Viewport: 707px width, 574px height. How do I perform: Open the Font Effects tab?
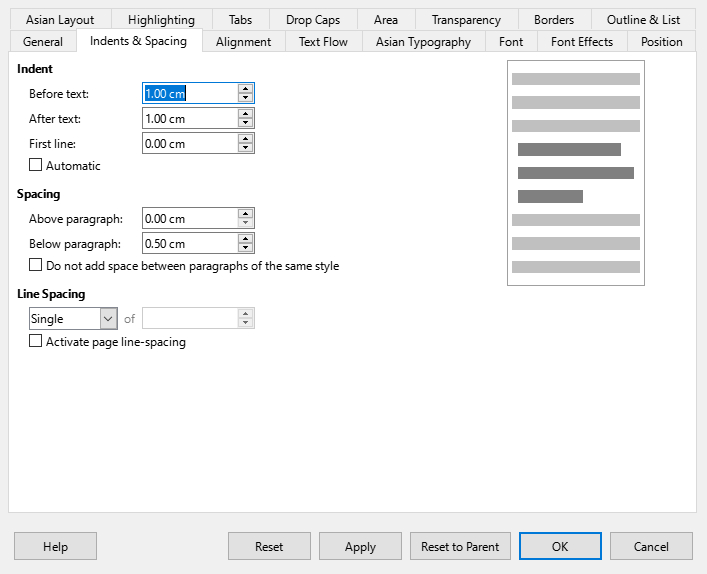pos(582,41)
